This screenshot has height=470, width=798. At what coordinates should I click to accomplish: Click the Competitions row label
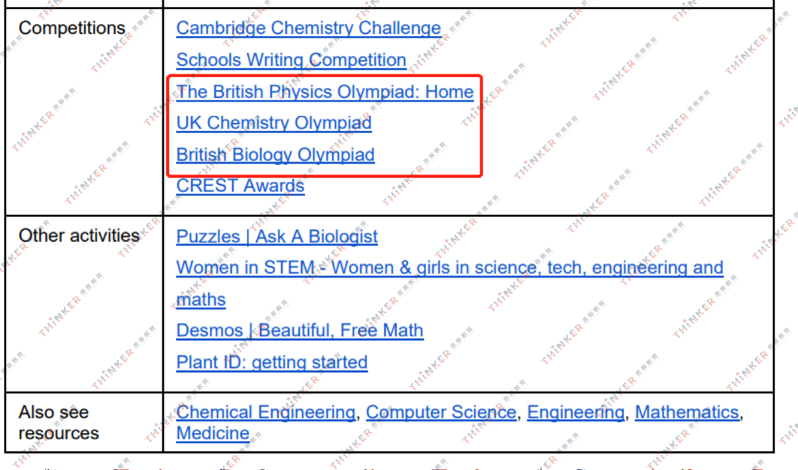[x=72, y=29]
